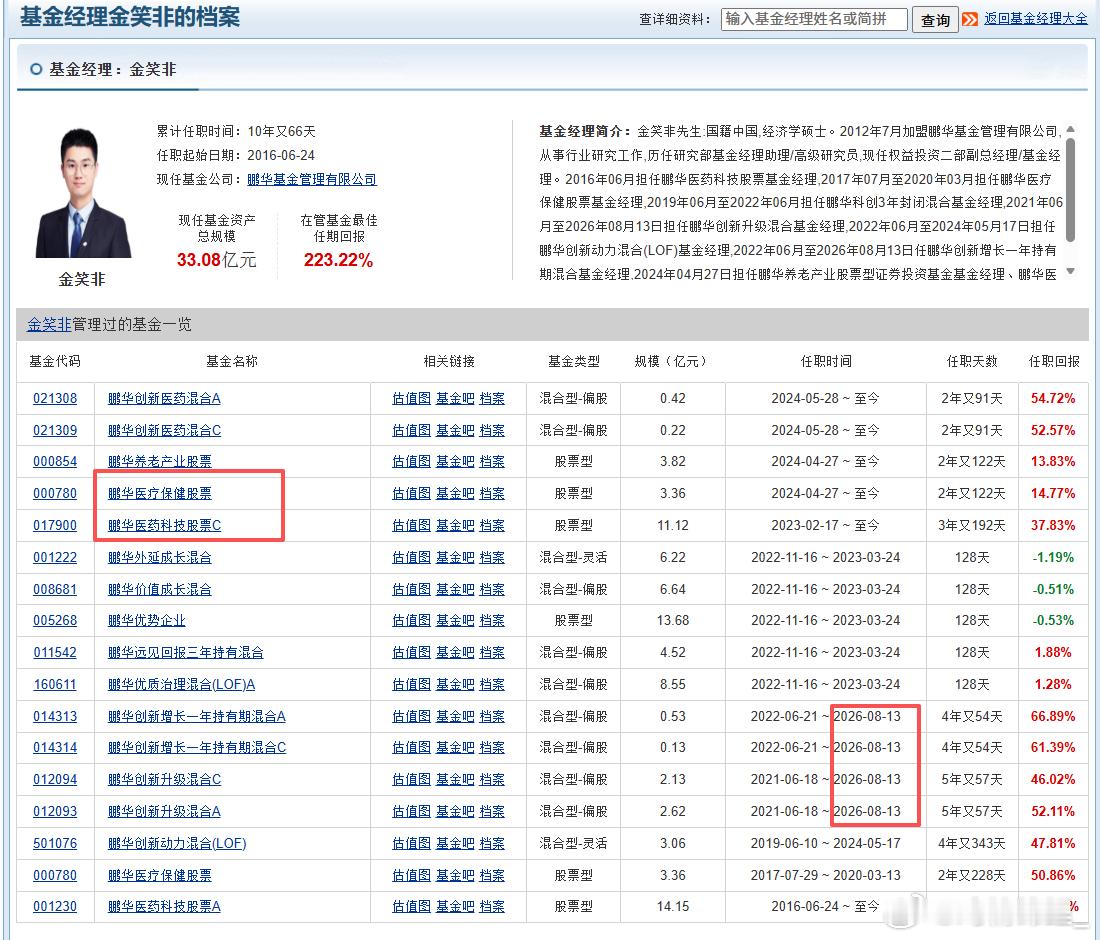Image resolution: width=1100 pixels, height=940 pixels.
Task: Click the orange arrow icon beside 返回基金经理大全
Action: [970, 19]
